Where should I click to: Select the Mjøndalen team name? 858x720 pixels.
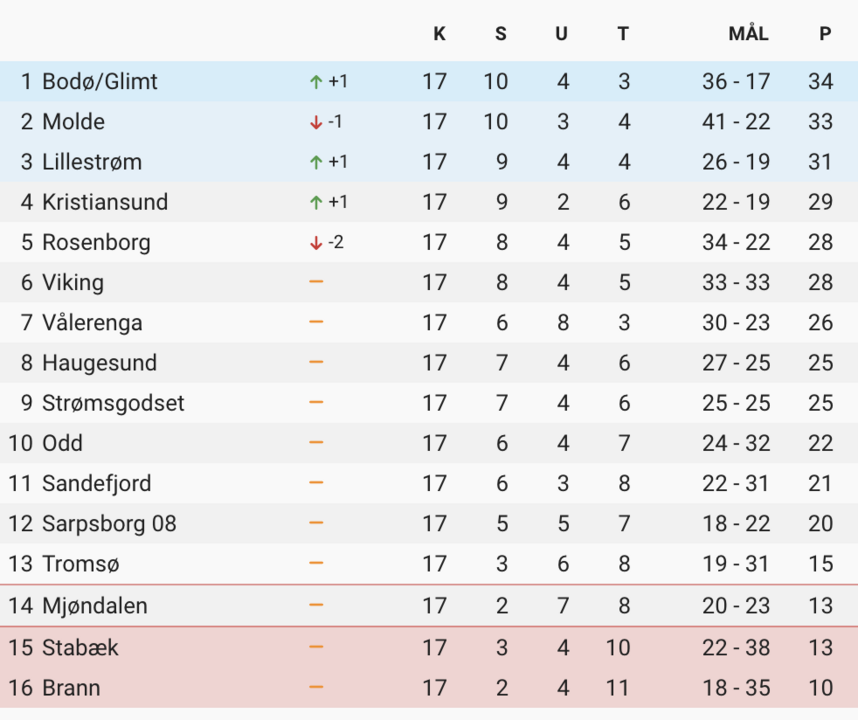point(95,605)
